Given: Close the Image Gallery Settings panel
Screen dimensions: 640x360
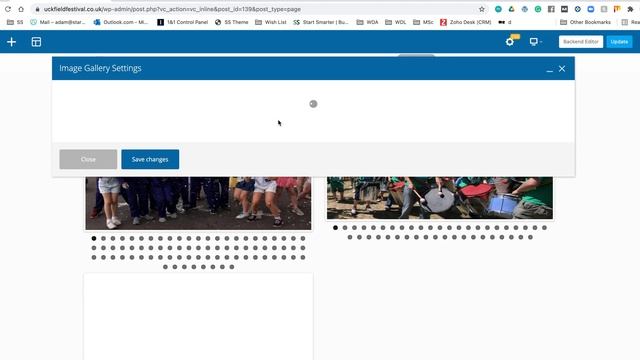Looking at the screenshot, I should point(562,69).
